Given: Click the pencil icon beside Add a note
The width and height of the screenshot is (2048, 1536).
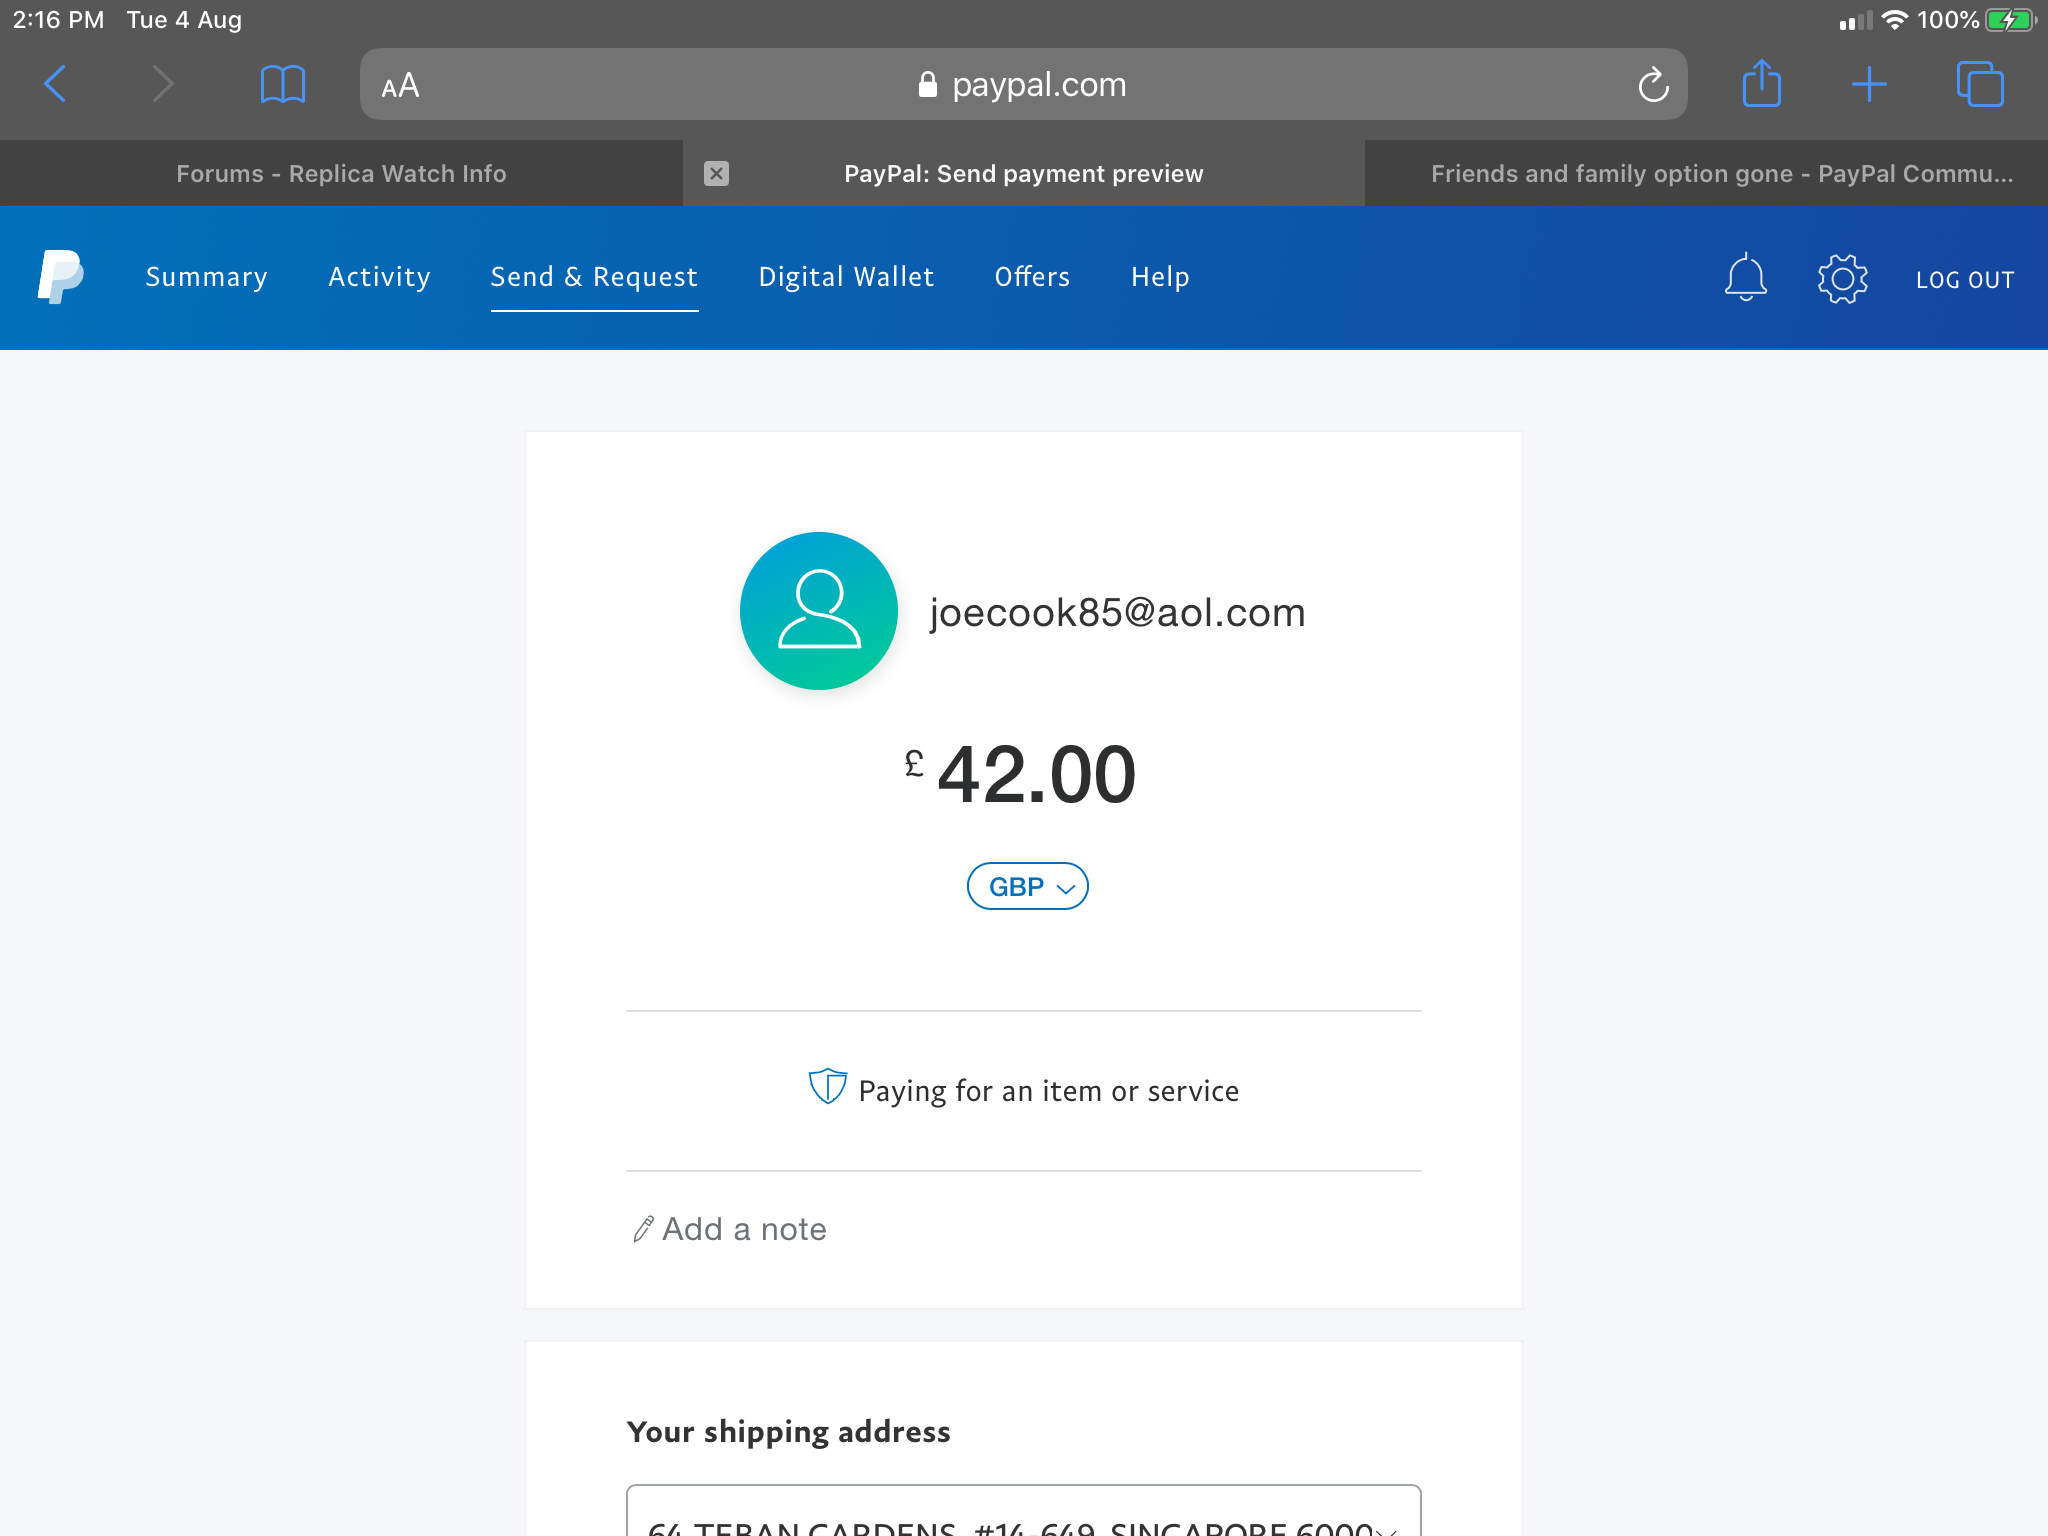Looking at the screenshot, I should [x=643, y=1229].
